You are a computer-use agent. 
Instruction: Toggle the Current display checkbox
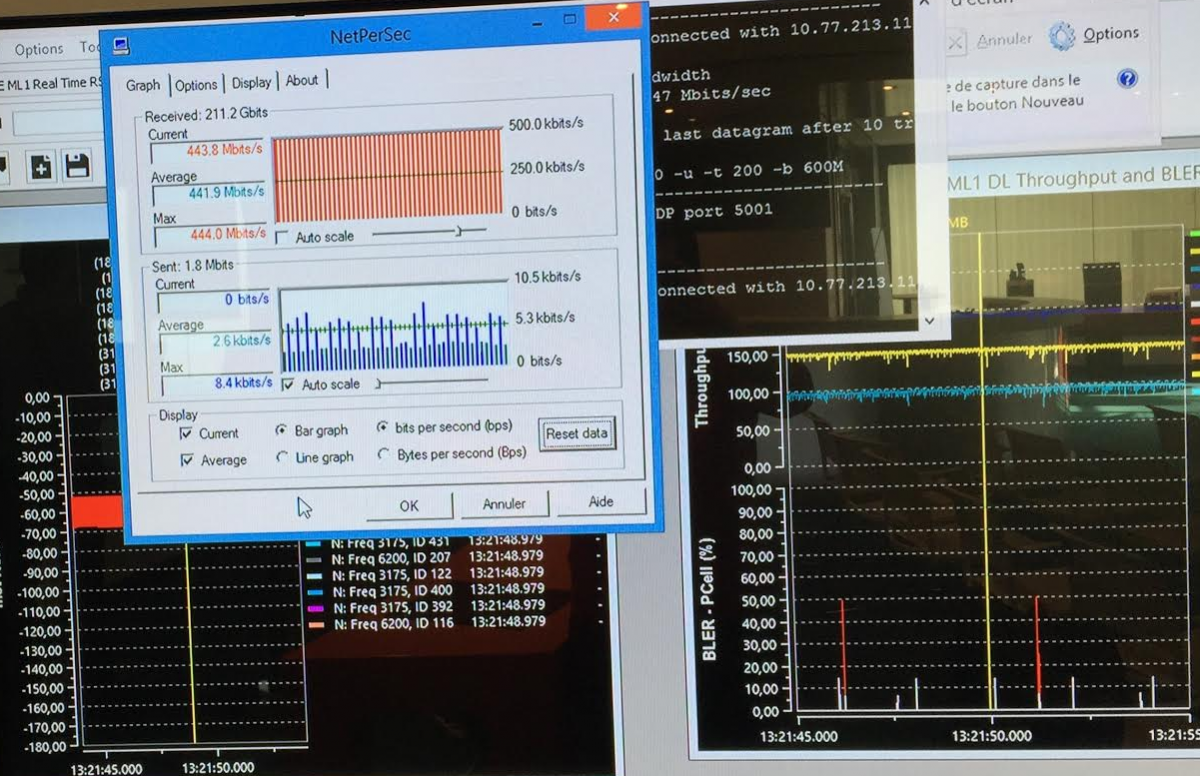click(186, 434)
